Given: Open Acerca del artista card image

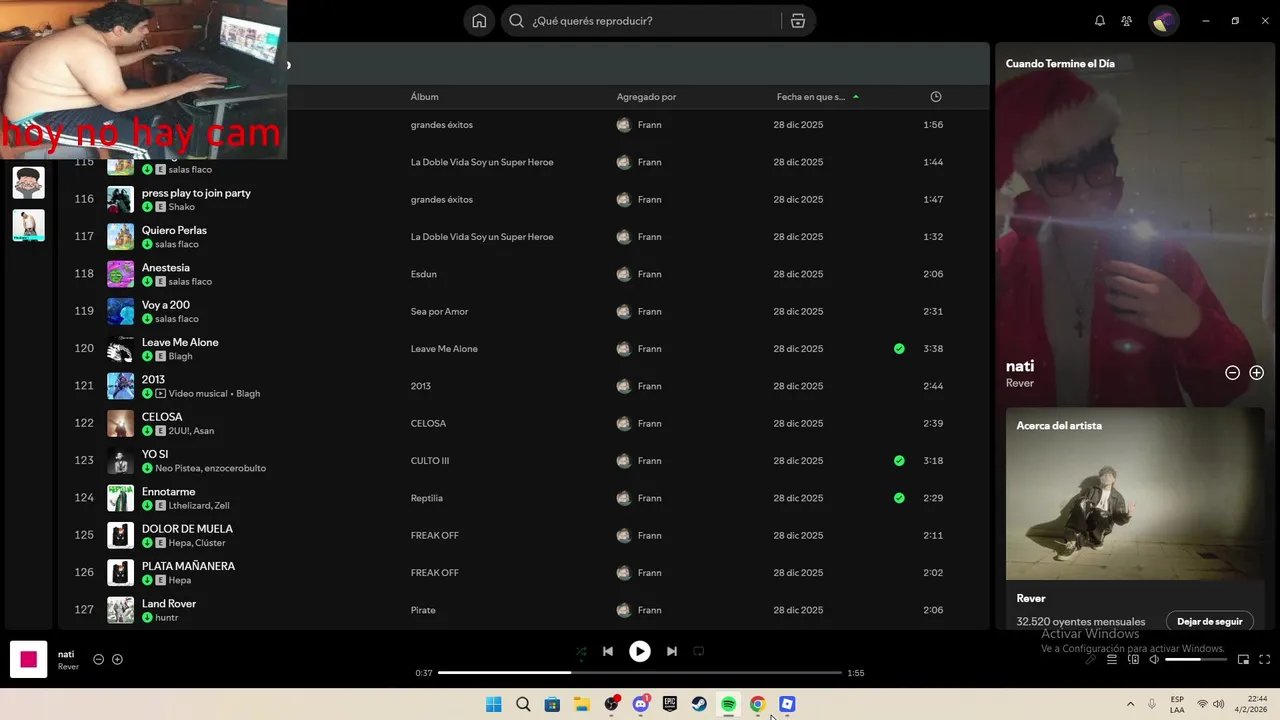Looking at the screenshot, I should click(x=1135, y=494).
